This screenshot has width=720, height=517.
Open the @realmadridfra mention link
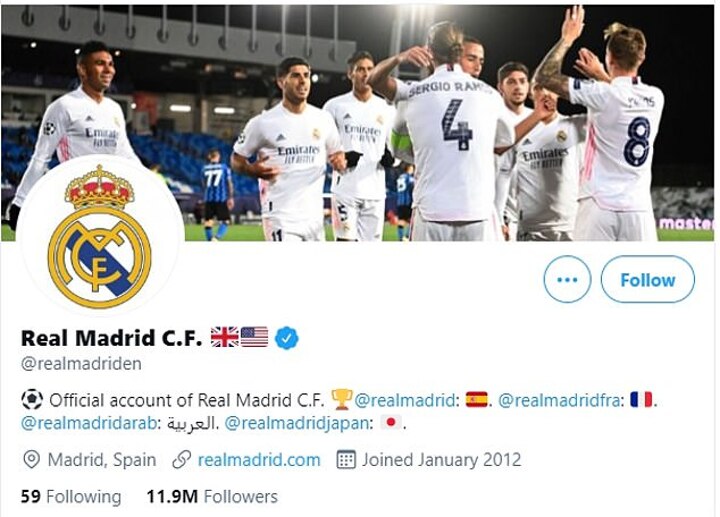[559, 400]
